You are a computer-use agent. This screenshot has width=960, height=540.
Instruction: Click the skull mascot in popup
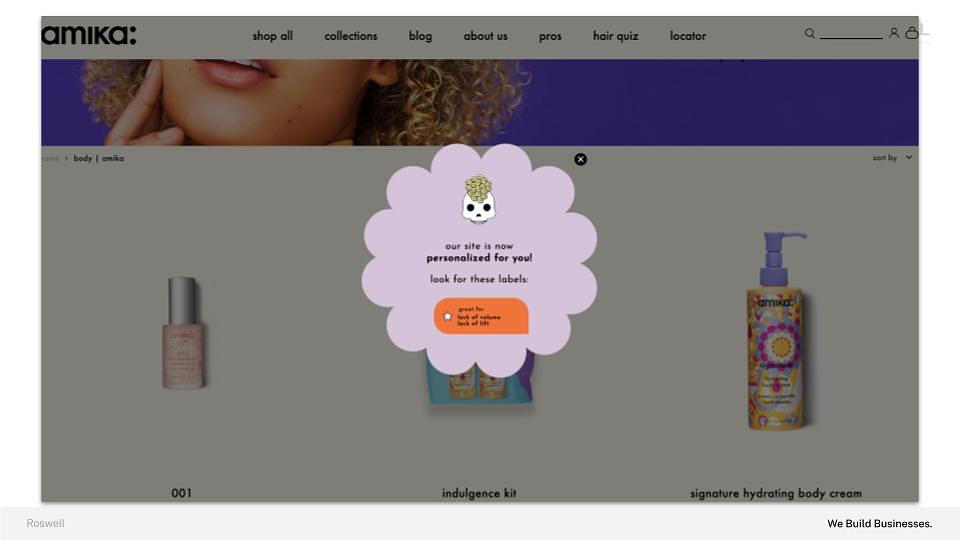(x=478, y=199)
